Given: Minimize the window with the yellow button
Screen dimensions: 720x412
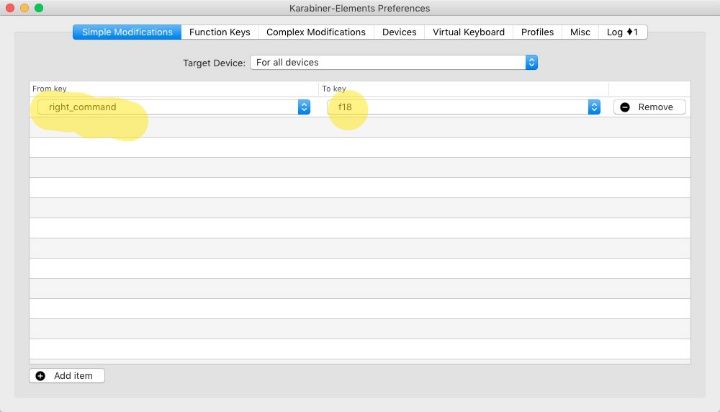Looking at the screenshot, I should click(24, 8).
